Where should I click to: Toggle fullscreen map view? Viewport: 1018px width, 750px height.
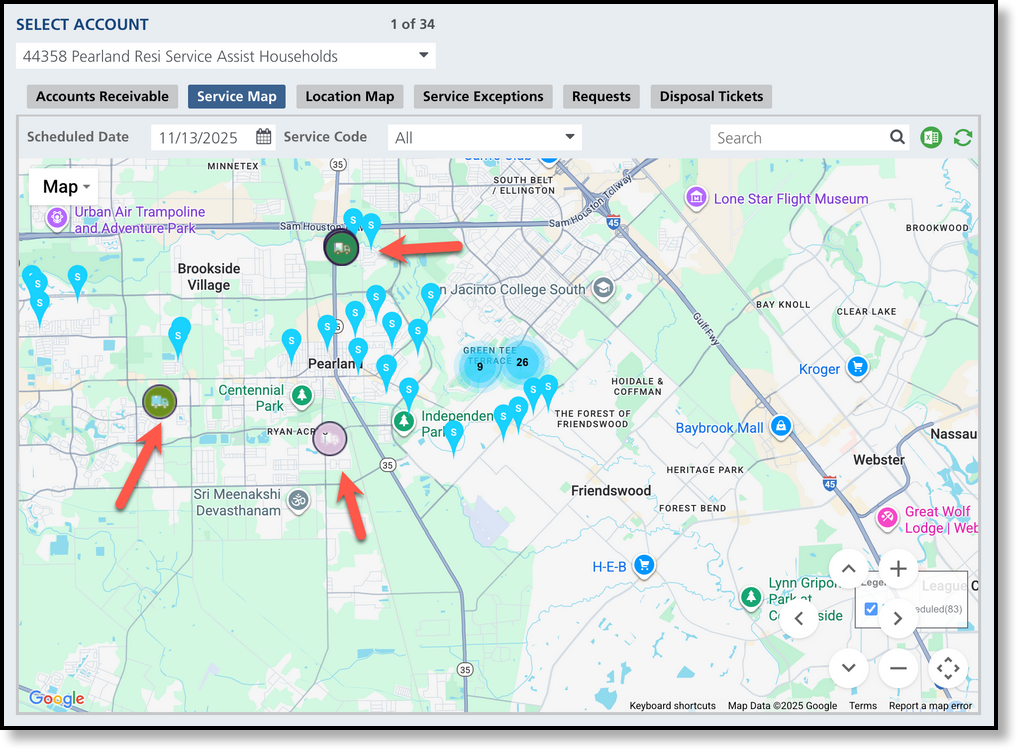pyautogui.click(x=948, y=668)
